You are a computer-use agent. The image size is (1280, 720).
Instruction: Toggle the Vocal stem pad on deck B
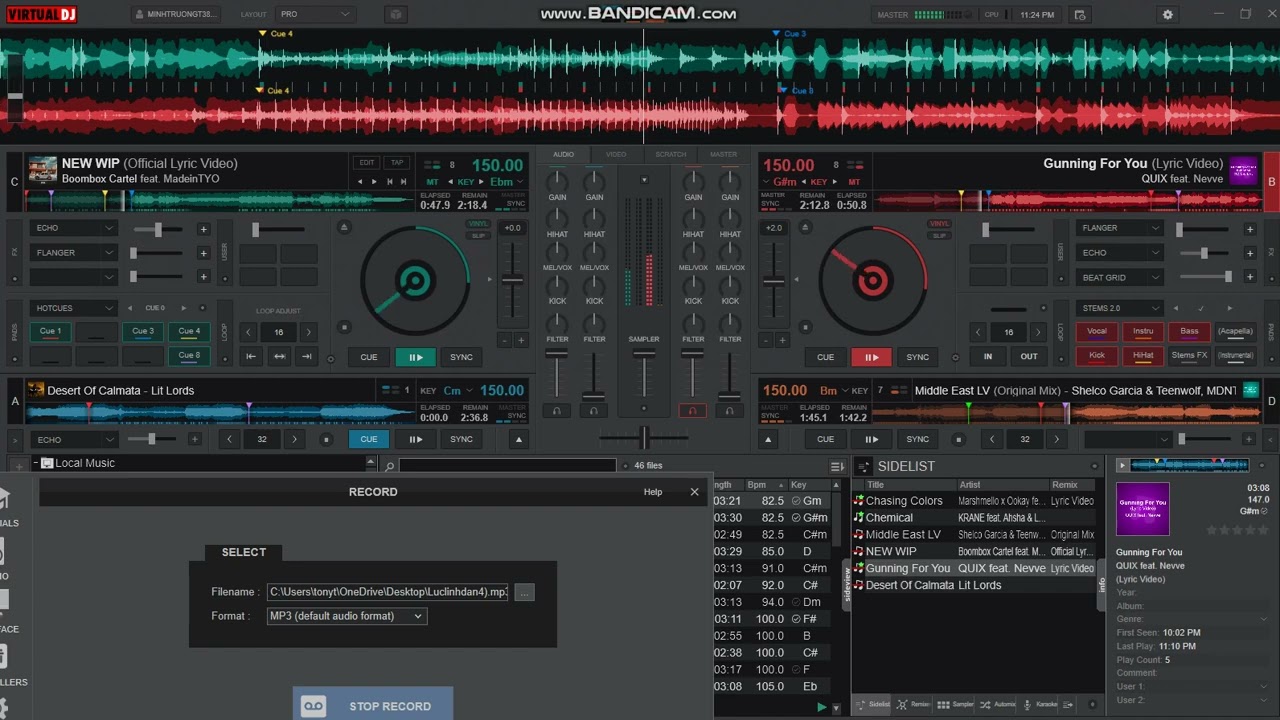click(x=1097, y=331)
